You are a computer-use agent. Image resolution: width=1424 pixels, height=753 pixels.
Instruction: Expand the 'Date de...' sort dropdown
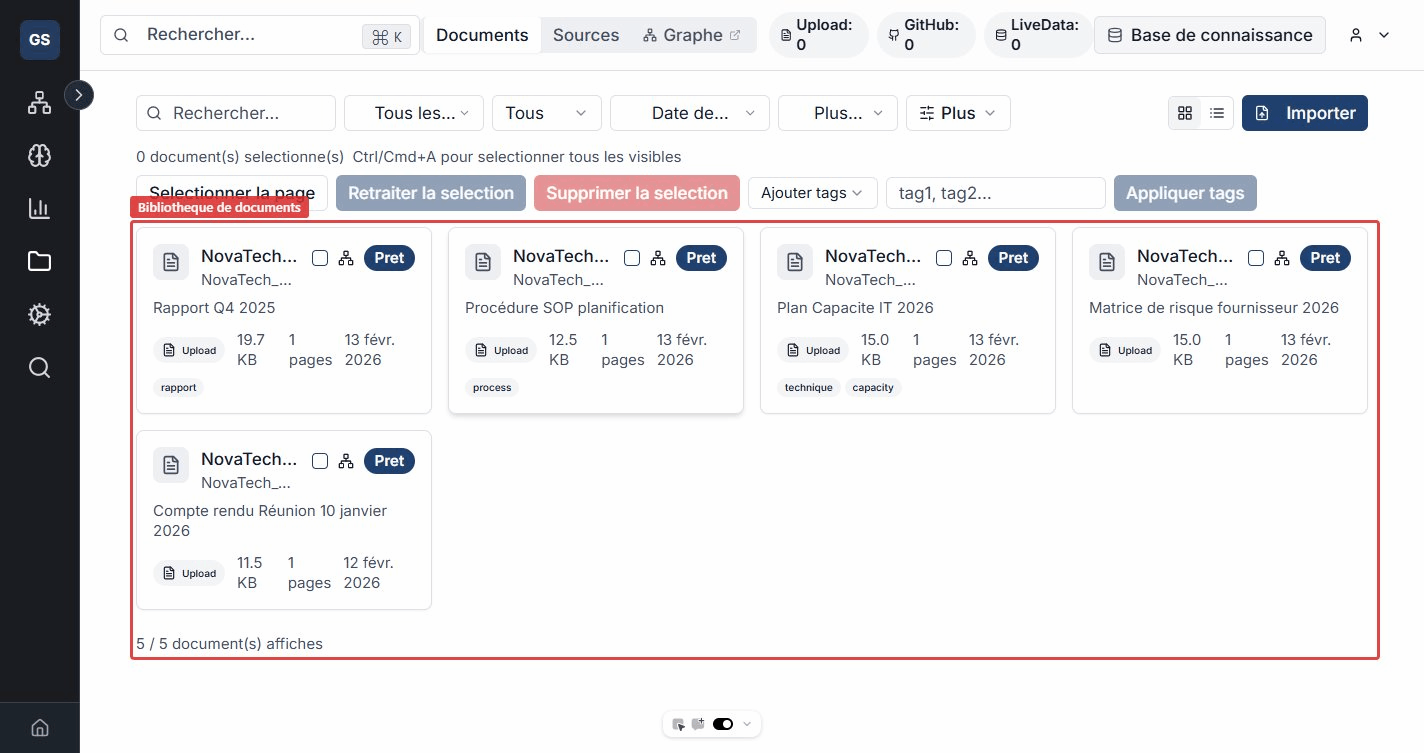pos(689,113)
